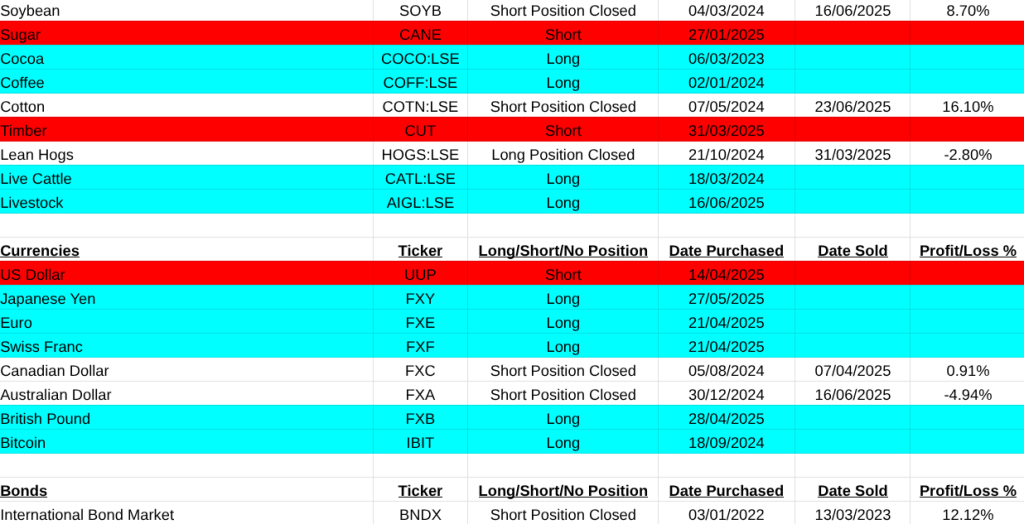Click the underlined Currencies section header
The width and height of the screenshot is (1024, 524).
coord(40,251)
